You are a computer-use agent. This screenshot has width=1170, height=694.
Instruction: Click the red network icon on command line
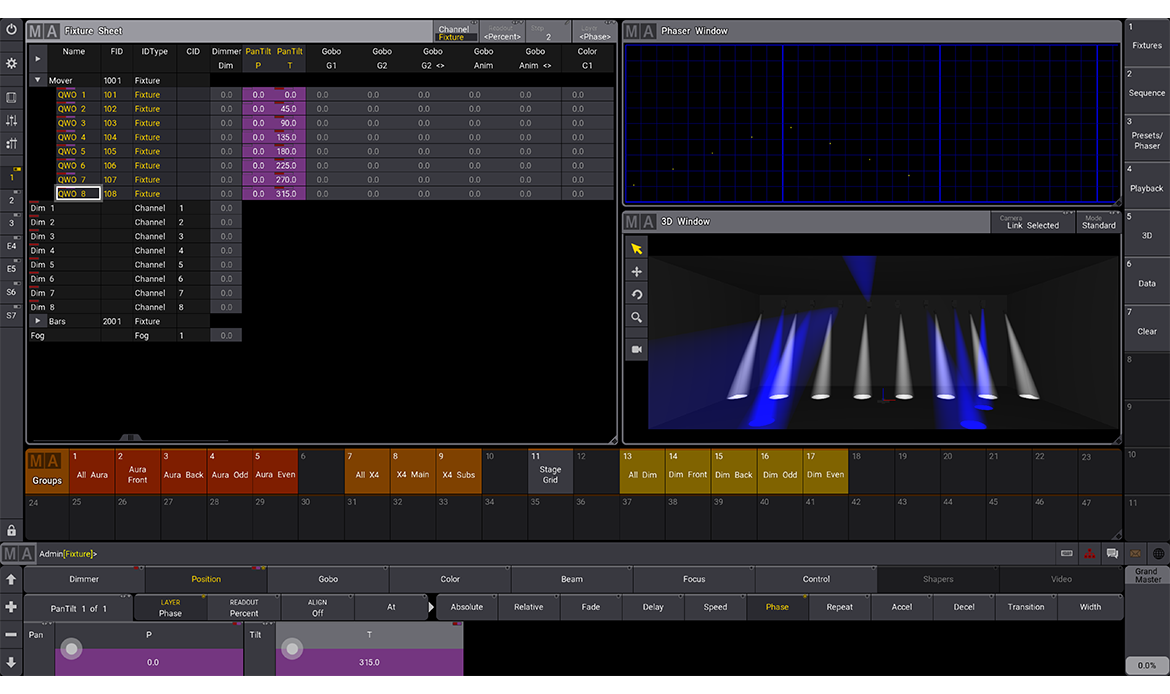coord(1089,554)
